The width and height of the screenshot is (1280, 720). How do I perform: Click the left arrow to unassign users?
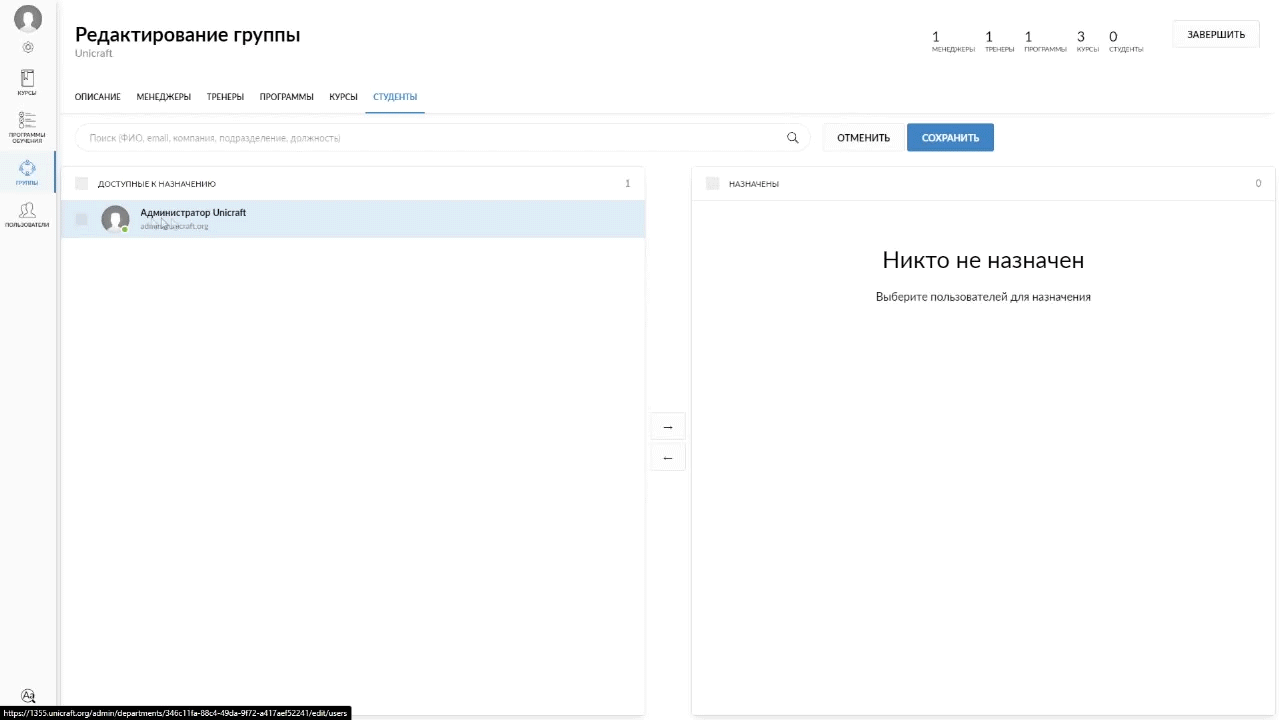click(668, 458)
